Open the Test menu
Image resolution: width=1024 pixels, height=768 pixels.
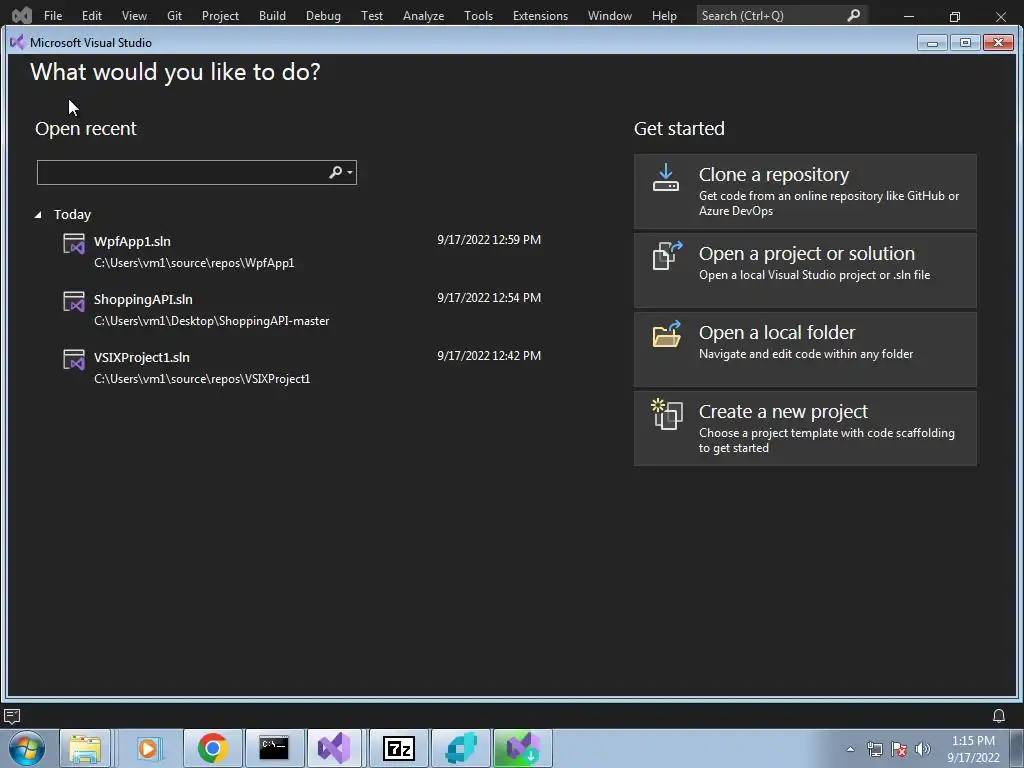372,15
